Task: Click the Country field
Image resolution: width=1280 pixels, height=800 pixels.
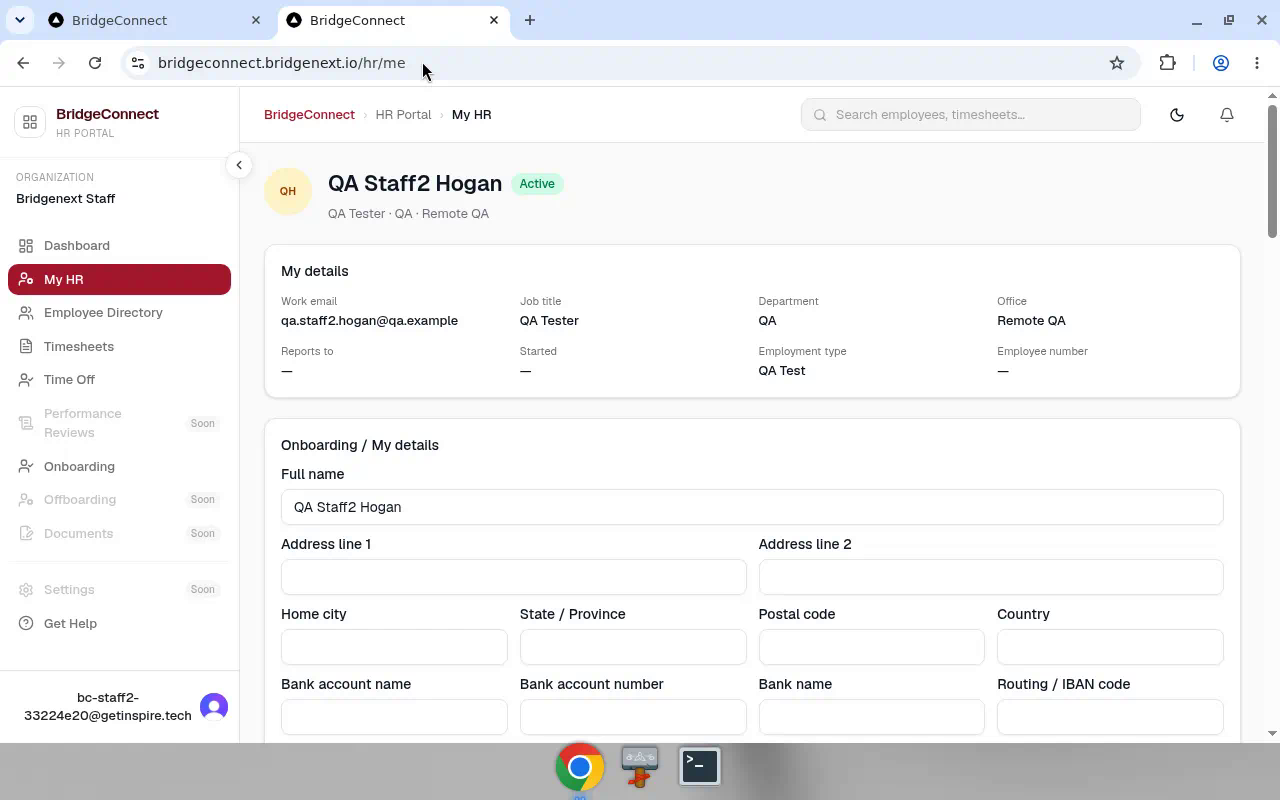Action: 1110,647
